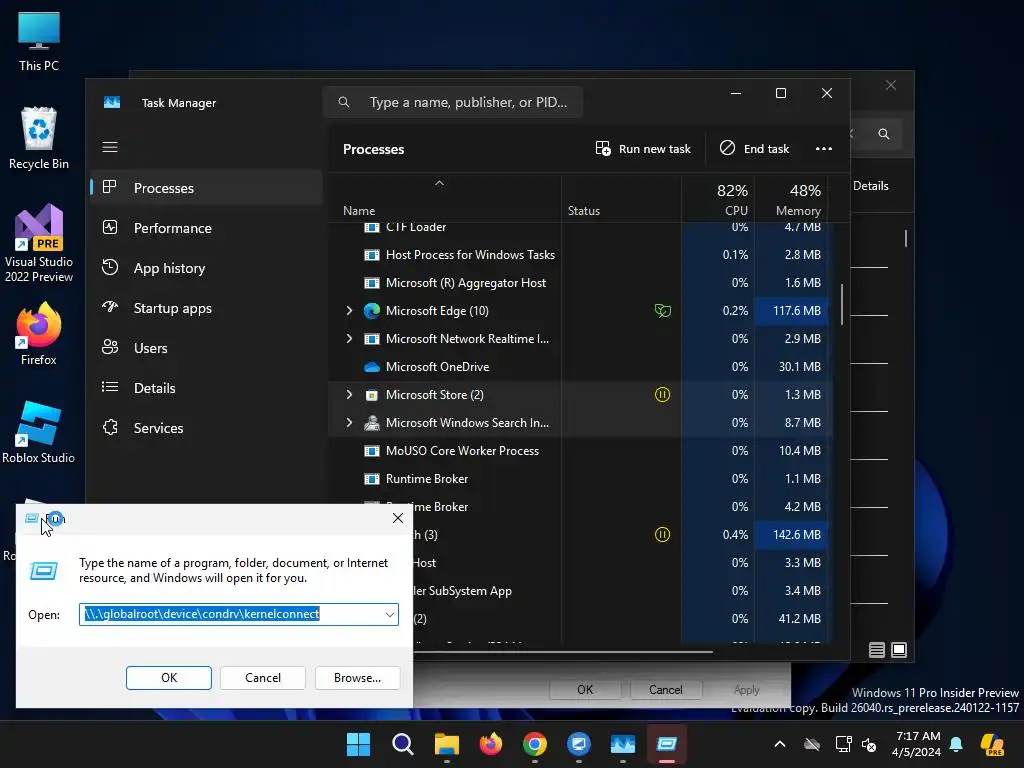1024x768 pixels.
Task: Open Firefox desktop shortcut
Action: tap(39, 334)
